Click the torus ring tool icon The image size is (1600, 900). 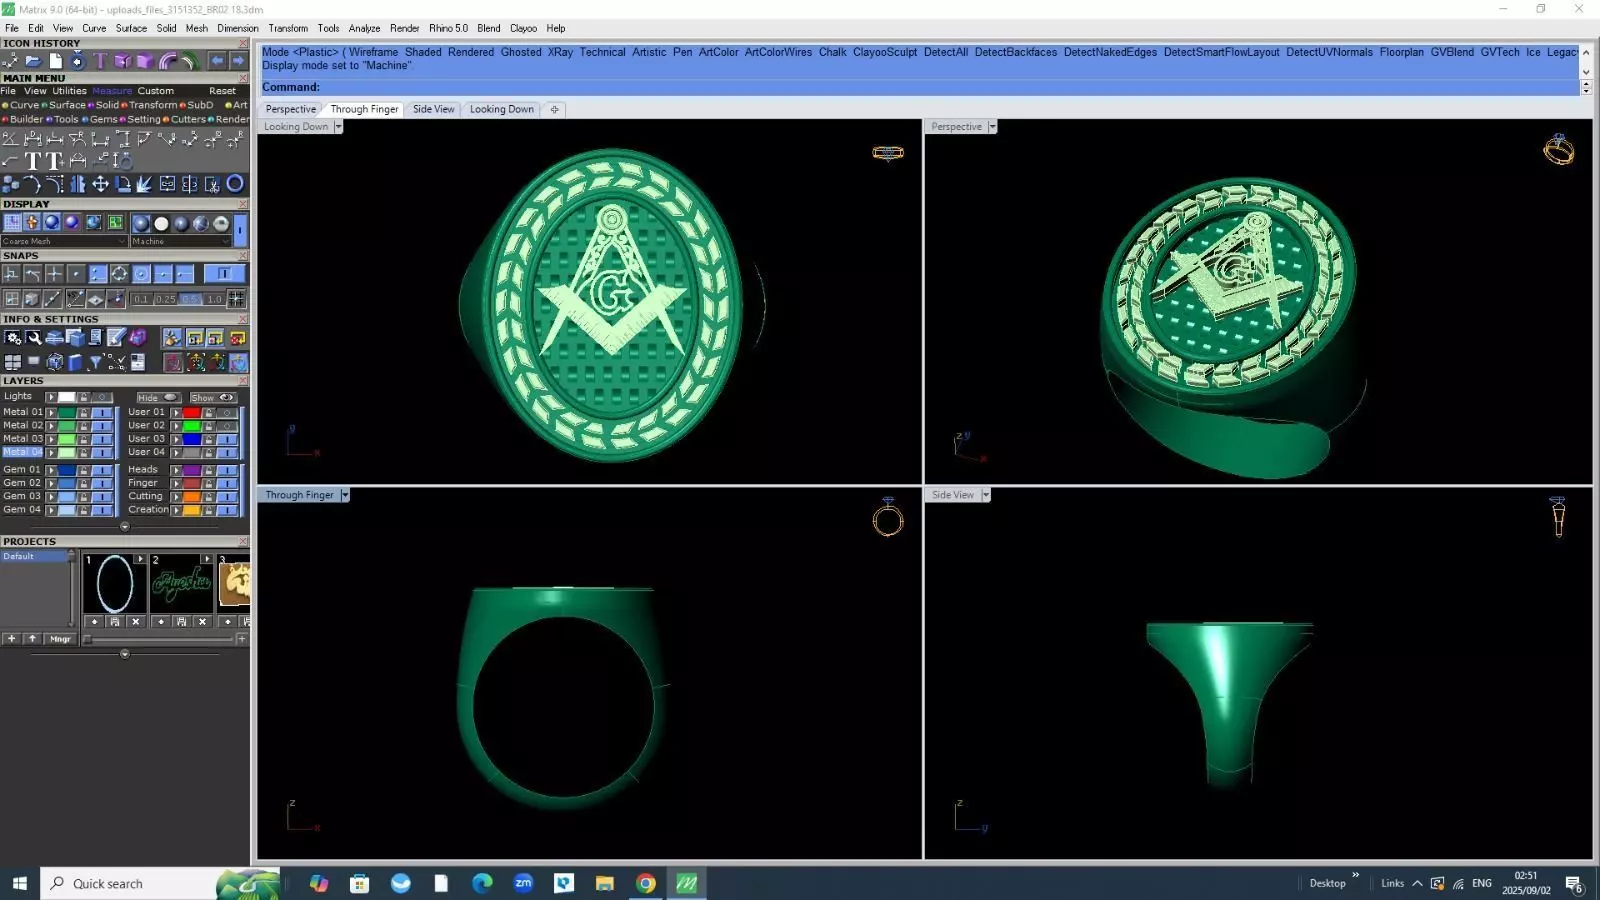235,183
